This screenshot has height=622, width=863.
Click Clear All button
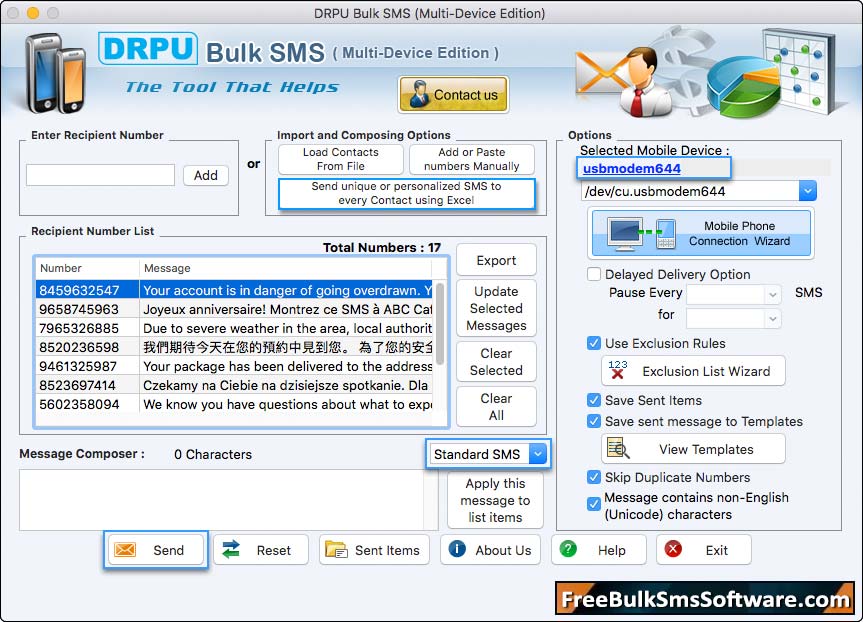[x=496, y=407]
